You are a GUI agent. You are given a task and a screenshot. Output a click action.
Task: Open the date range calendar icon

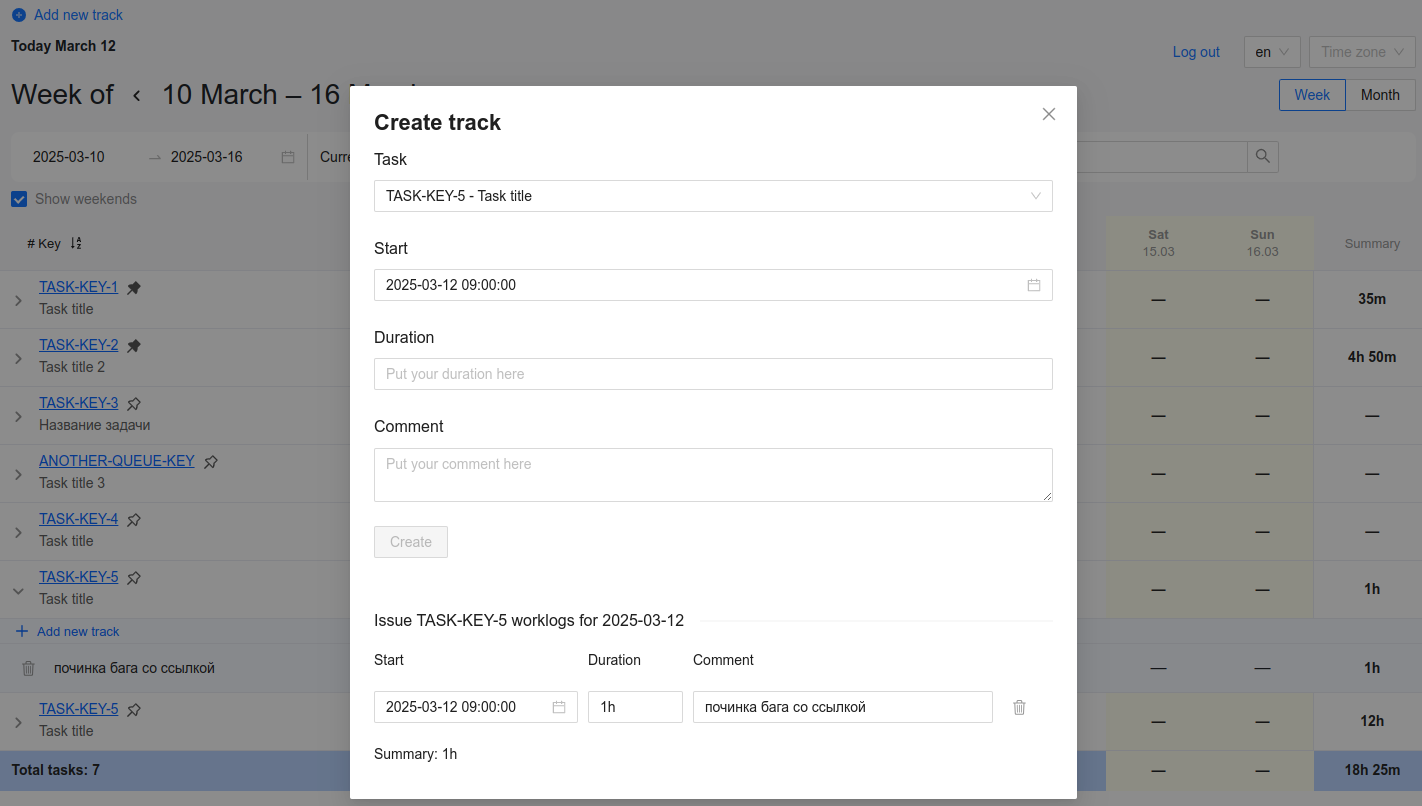(288, 157)
